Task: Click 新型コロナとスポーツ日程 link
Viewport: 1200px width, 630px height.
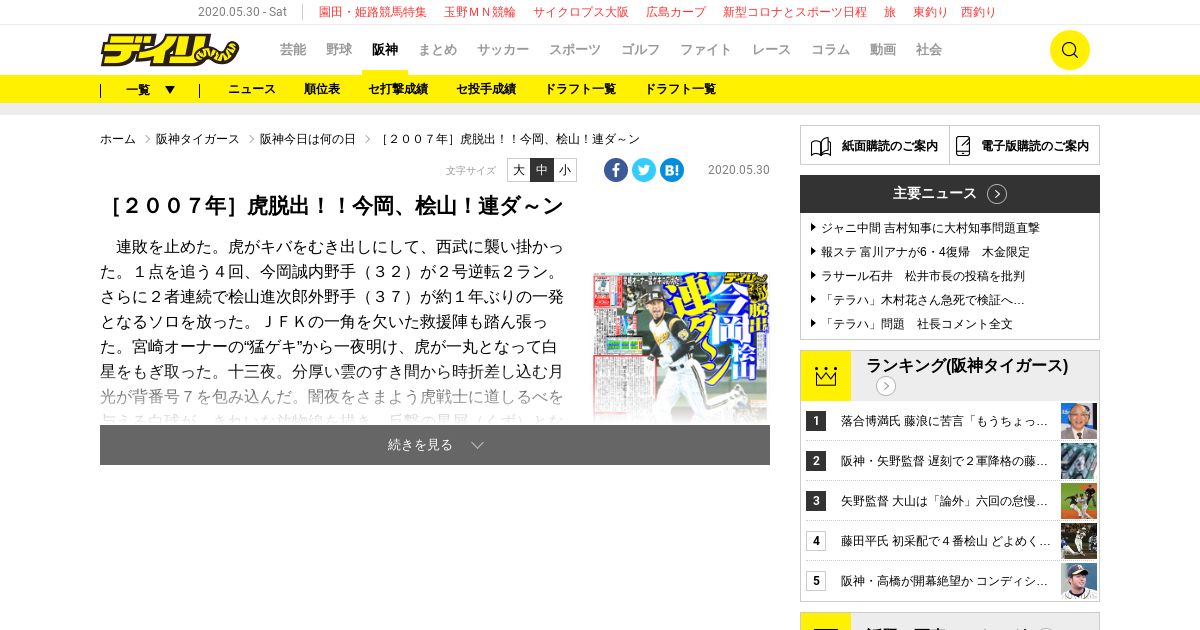Action: coord(795,12)
